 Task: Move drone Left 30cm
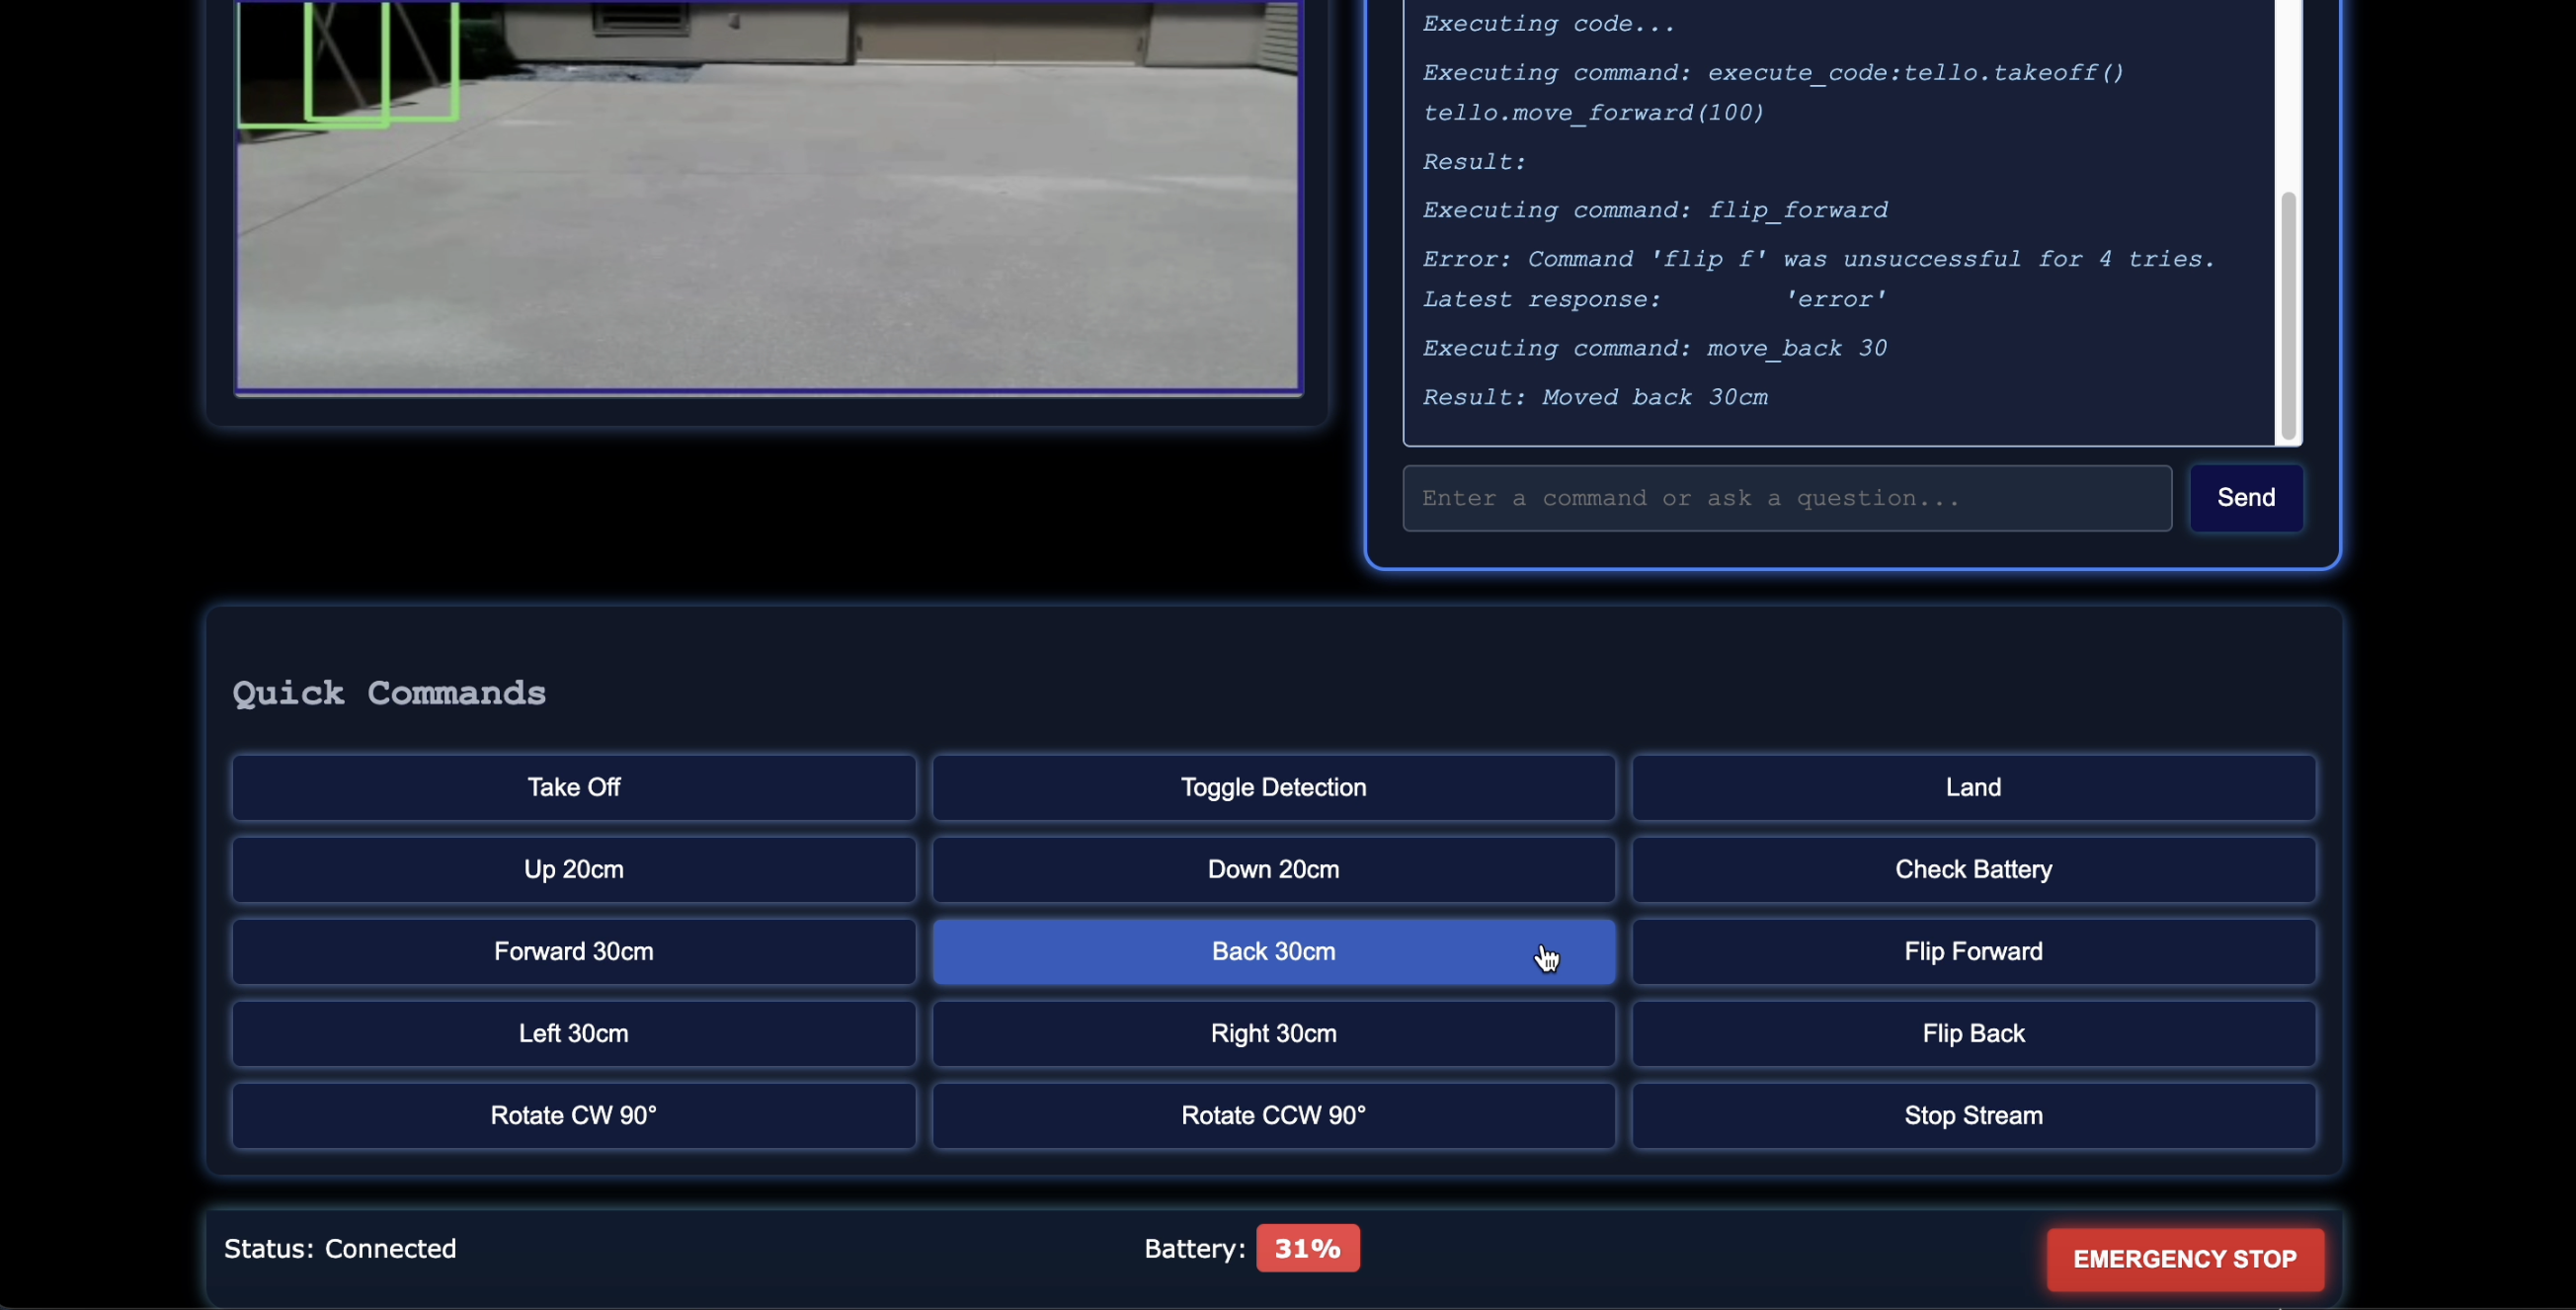573,1033
